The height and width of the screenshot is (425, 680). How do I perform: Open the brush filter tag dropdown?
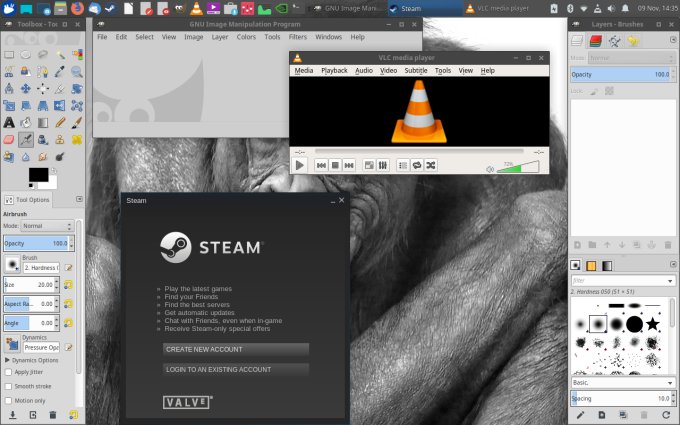pyautogui.click(x=670, y=281)
